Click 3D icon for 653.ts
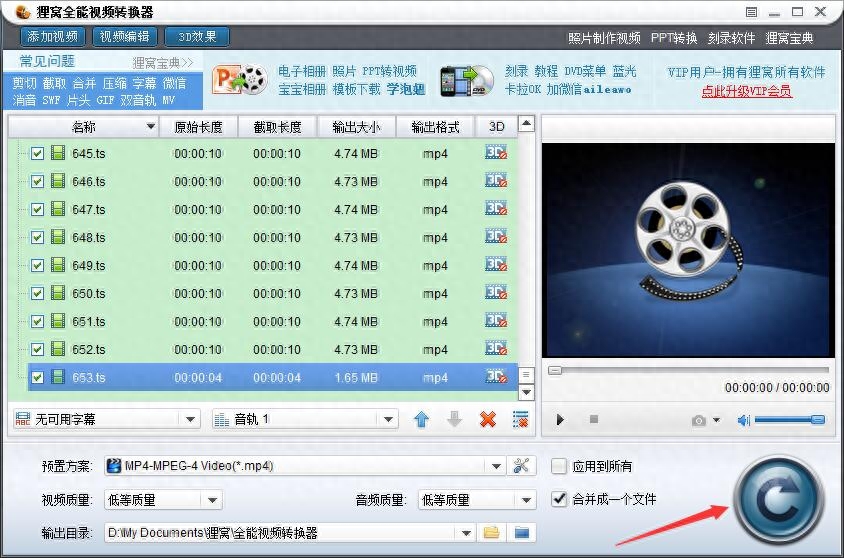 pos(496,377)
